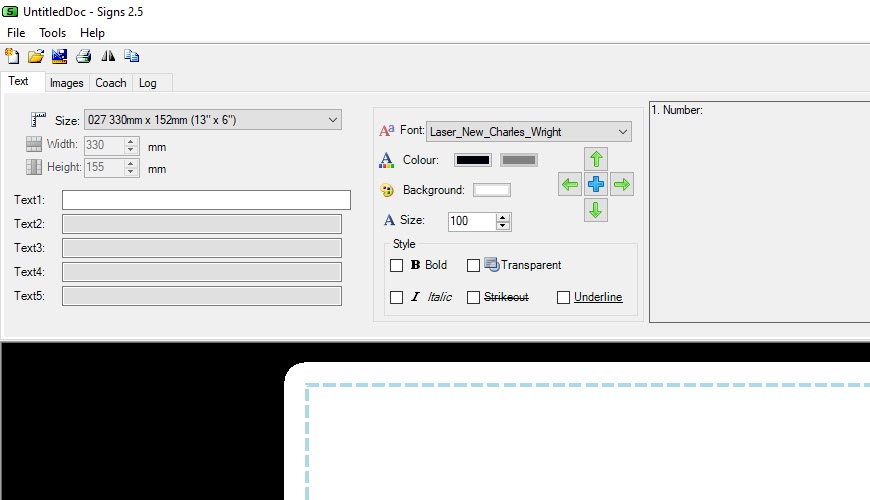Open a file via the folder icon
The width and height of the screenshot is (870, 500).
click(36, 56)
